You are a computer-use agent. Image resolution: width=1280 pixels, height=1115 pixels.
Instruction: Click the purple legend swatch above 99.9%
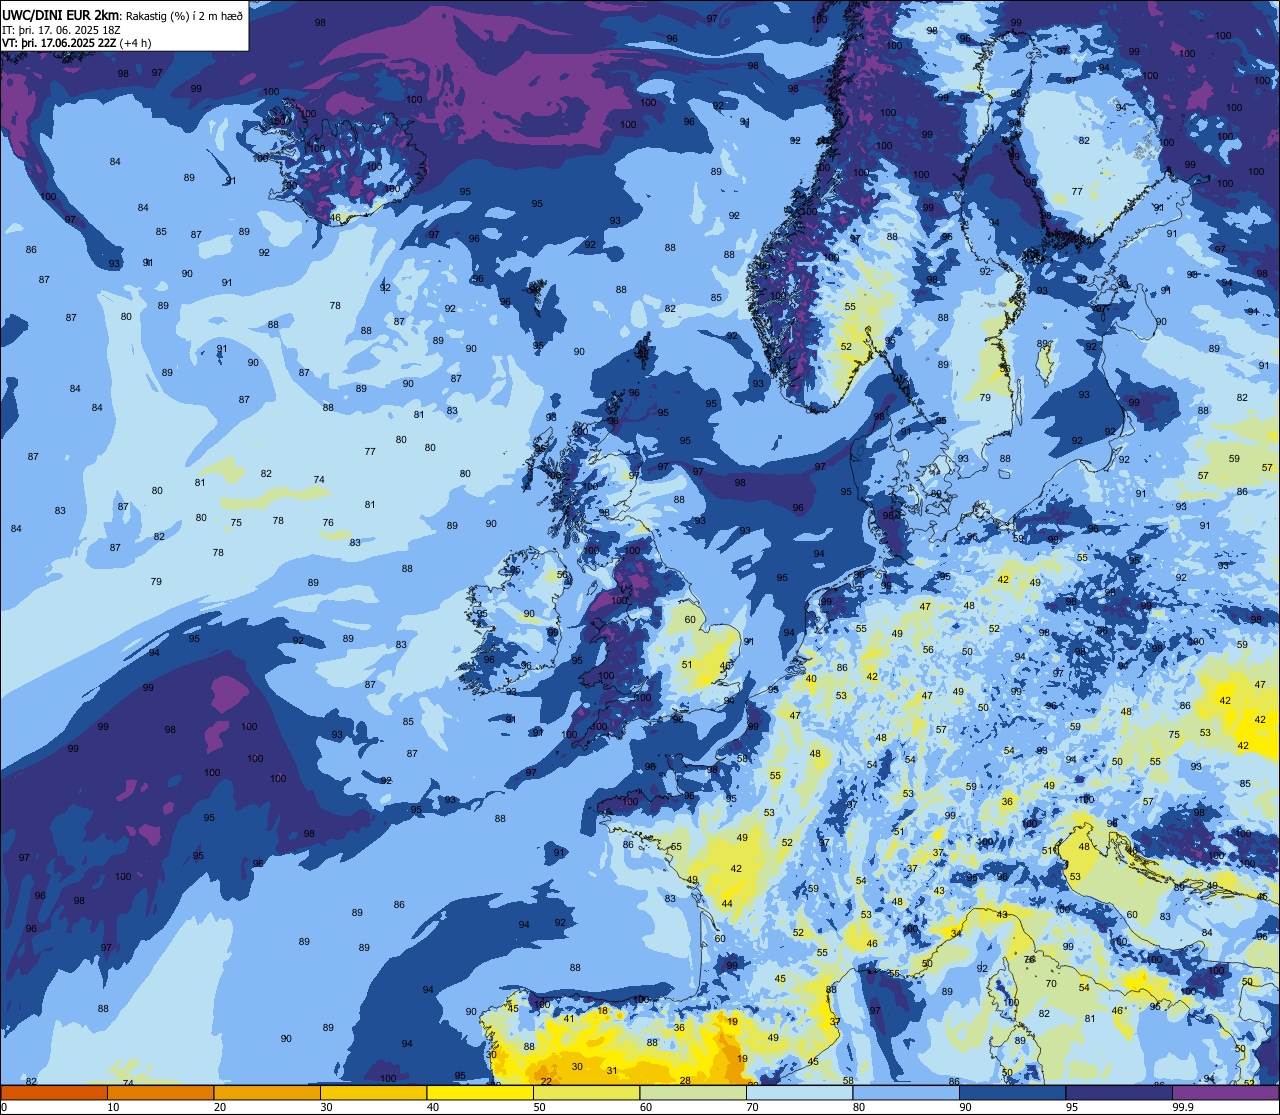click(x=1225, y=1092)
